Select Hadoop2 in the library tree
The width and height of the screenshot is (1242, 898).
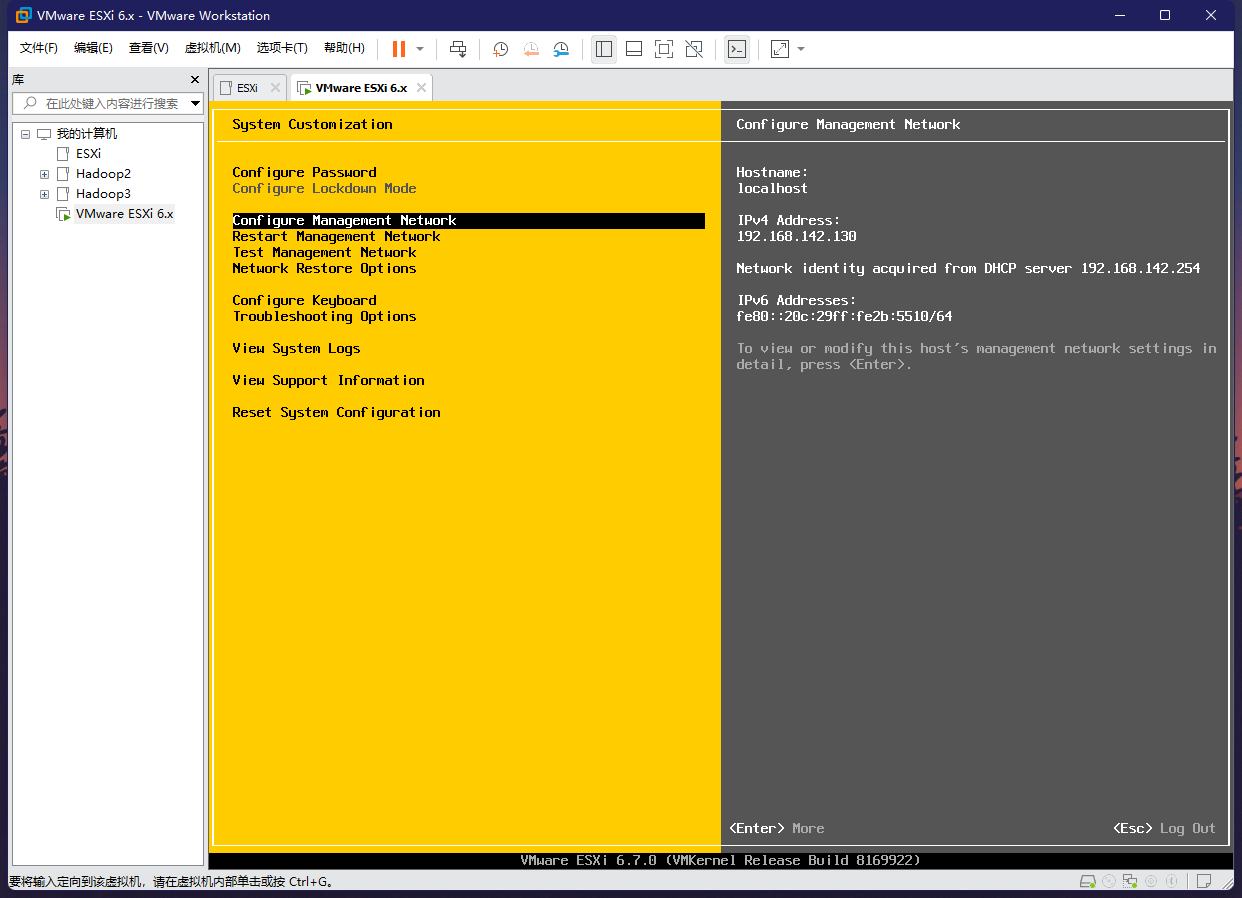pos(103,174)
